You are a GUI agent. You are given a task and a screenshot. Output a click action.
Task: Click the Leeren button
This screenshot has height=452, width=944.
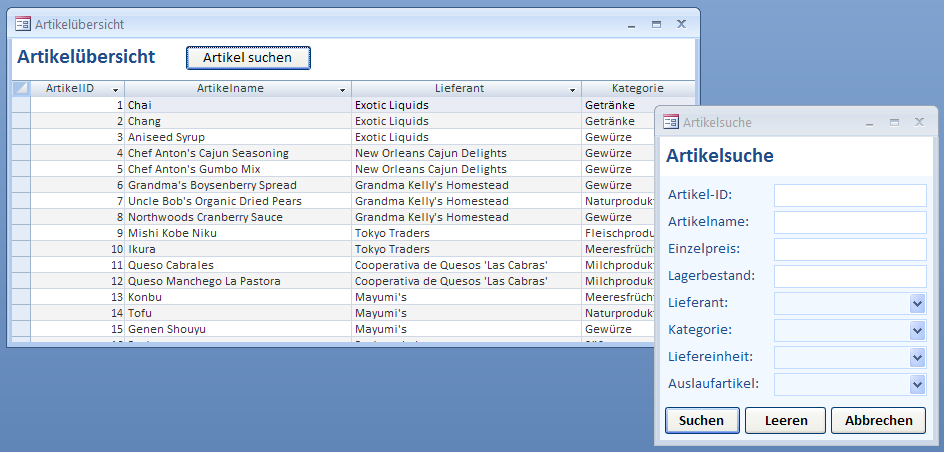(x=784, y=421)
